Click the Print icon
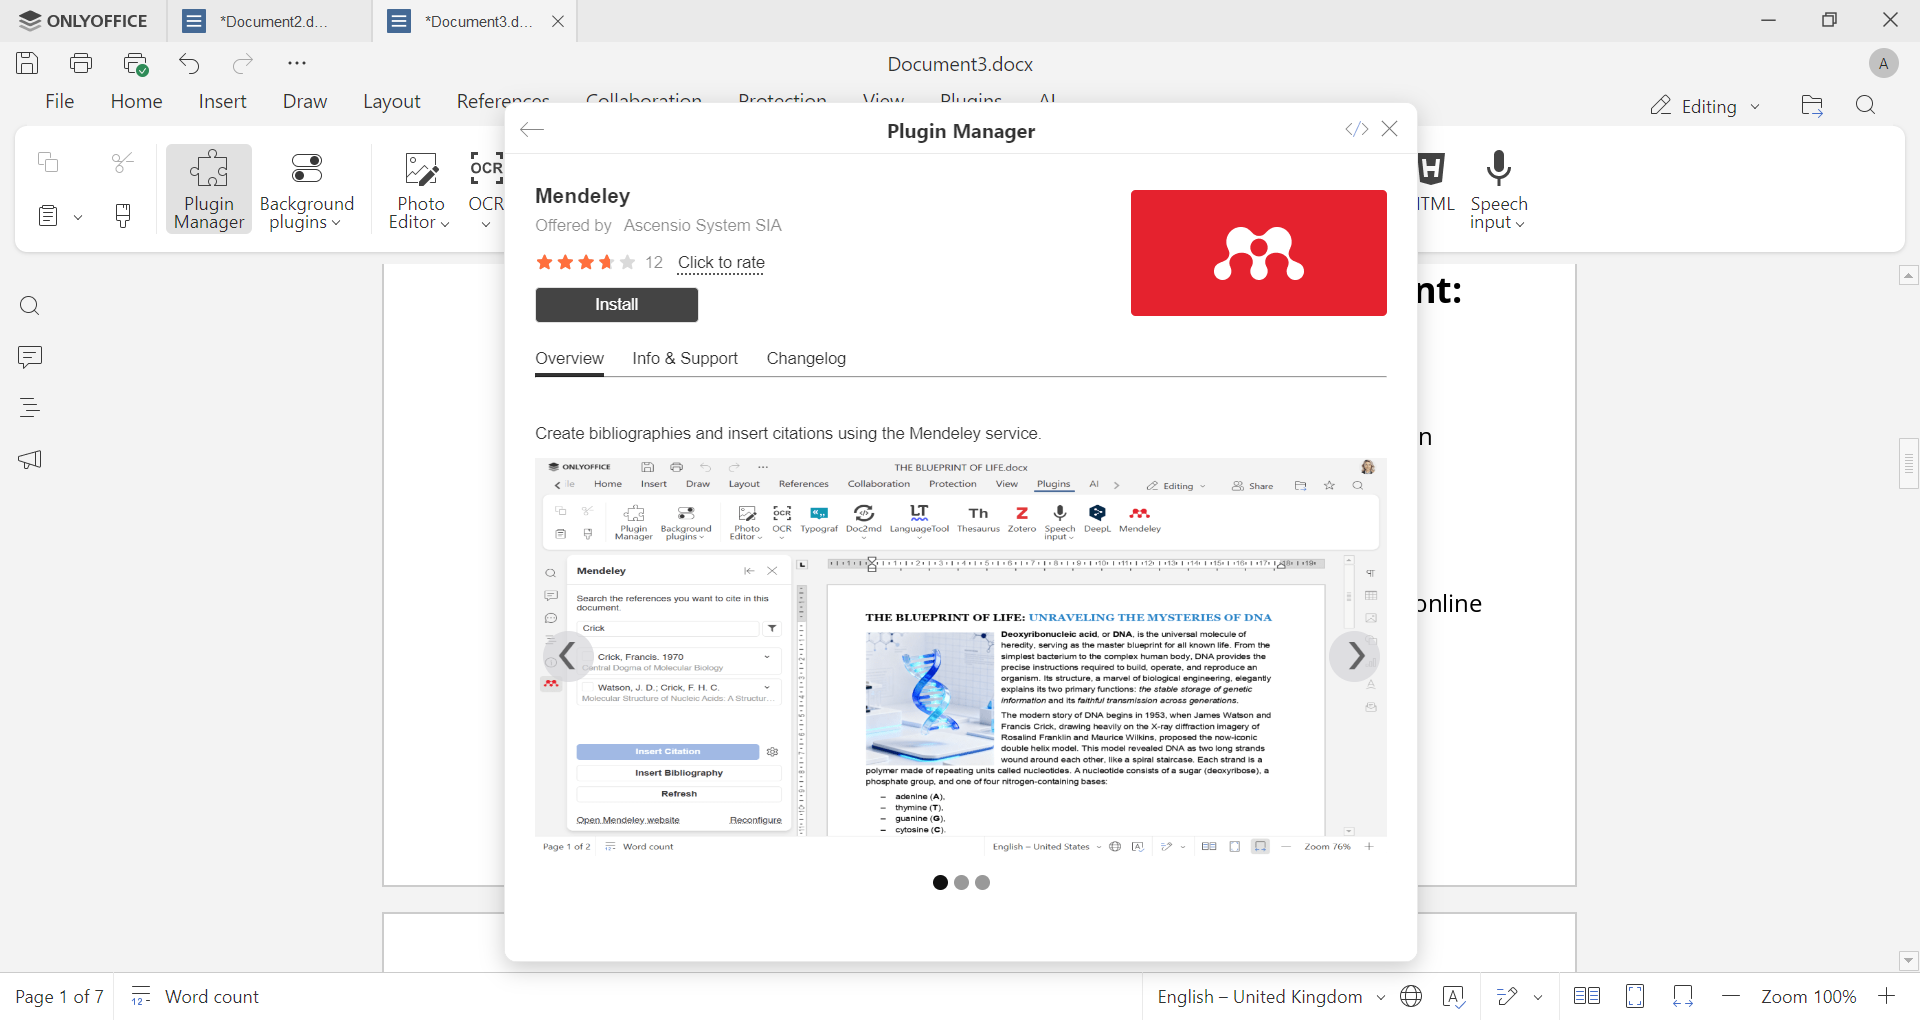The width and height of the screenshot is (1920, 1020). pos(81,63)
